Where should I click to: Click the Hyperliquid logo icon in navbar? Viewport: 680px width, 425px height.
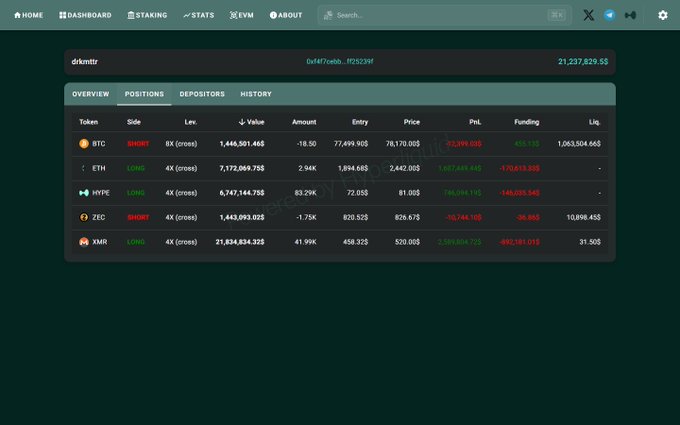coord(630,15)
